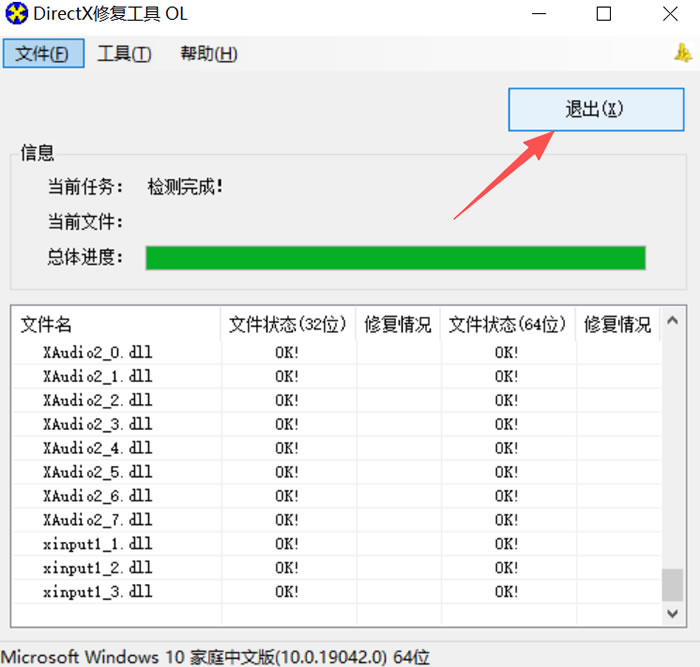Screen dimensions: 700x667
Task: Open the 文件(F) menu
Action: 43,54
